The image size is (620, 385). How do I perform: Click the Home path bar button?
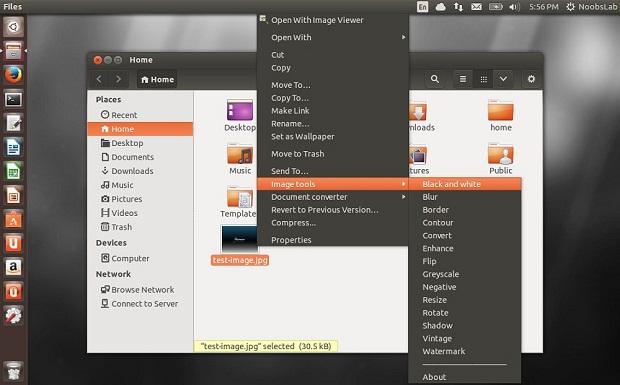click(157, 79)
